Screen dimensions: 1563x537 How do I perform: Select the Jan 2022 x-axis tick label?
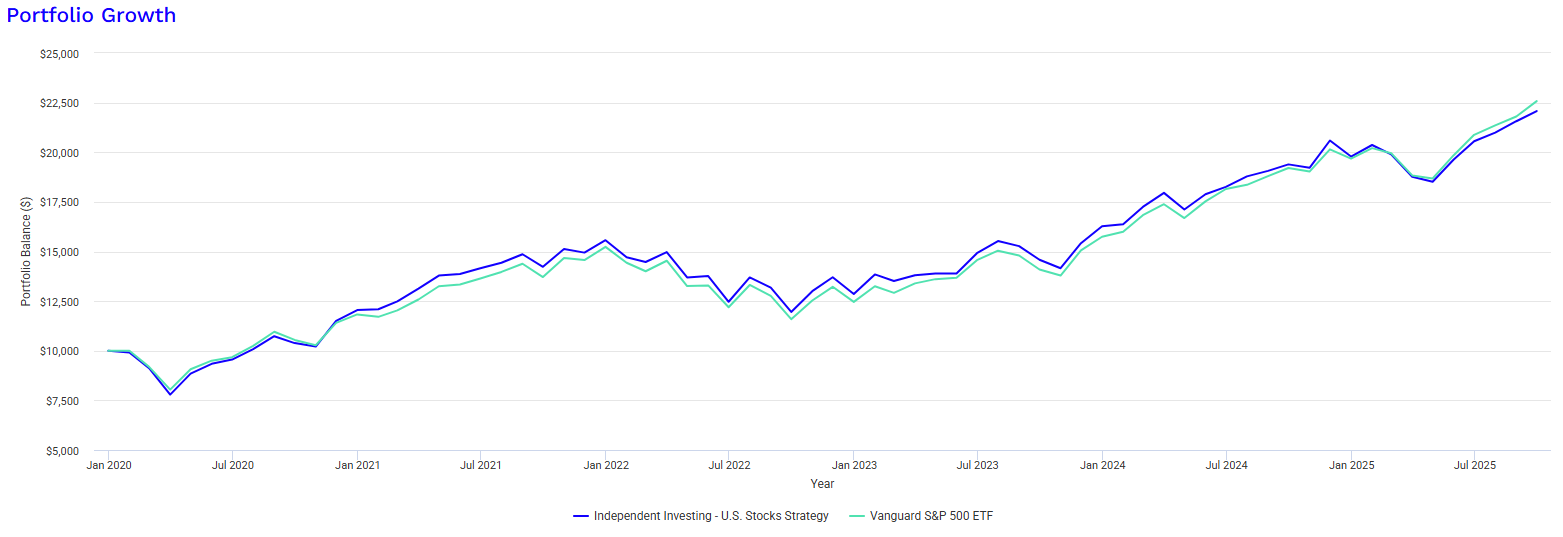click(x=606, y=465)
